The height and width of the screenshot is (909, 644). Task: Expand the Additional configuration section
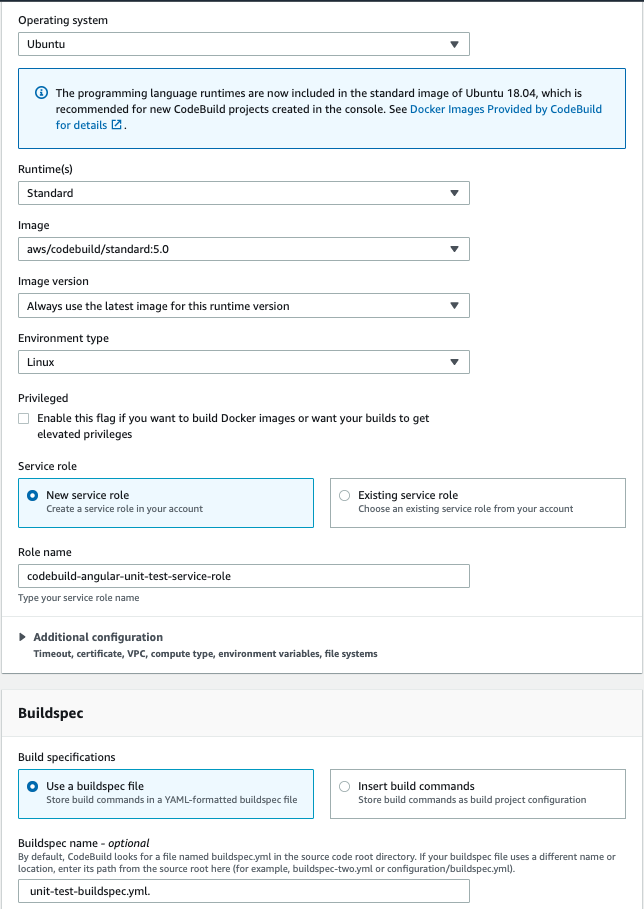coord(98,637)
